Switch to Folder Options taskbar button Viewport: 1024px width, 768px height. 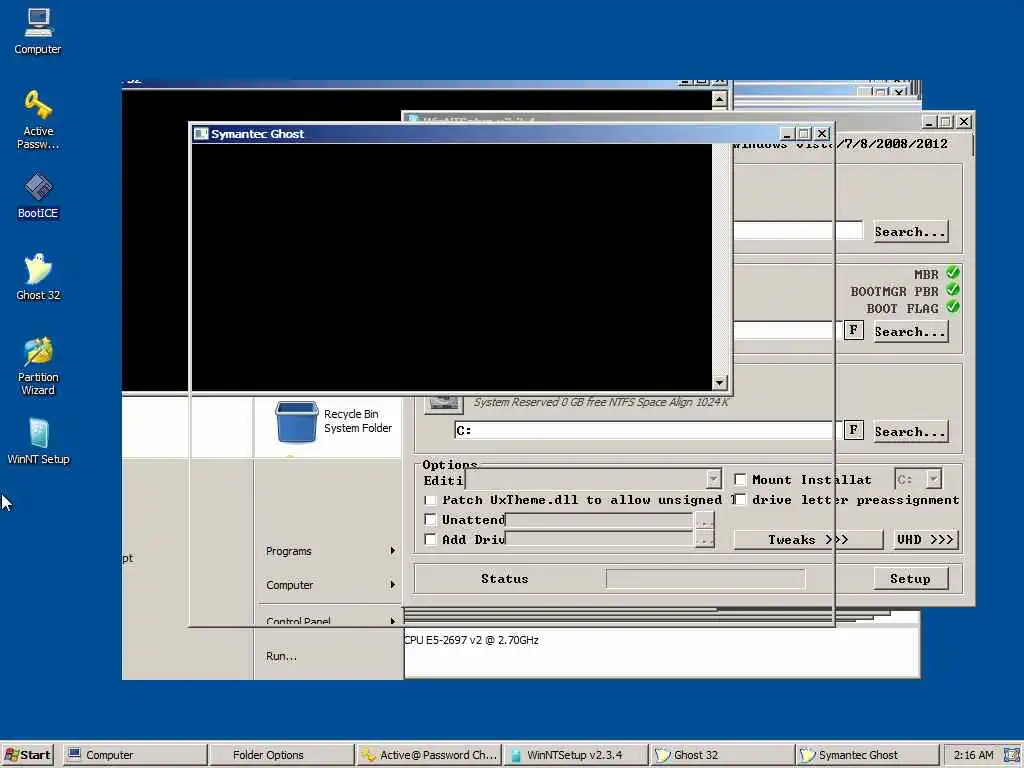coord(281,755)
